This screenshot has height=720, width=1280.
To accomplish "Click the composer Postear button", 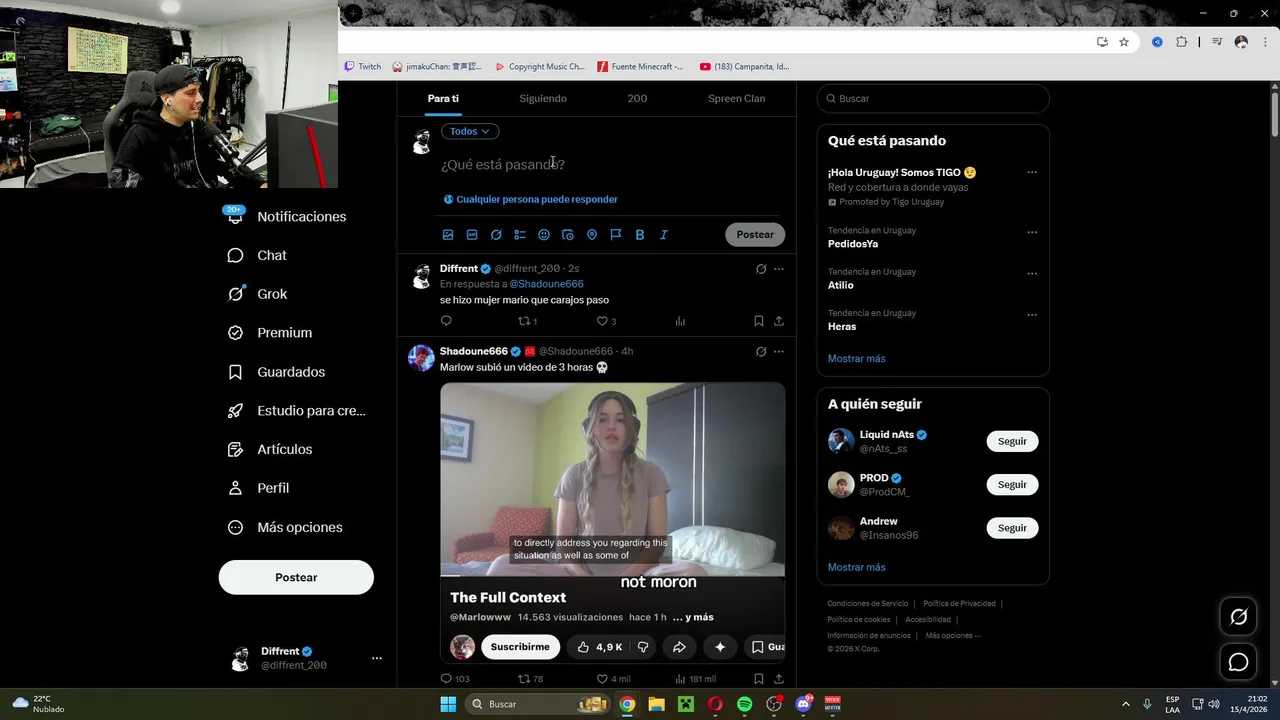I will [755, 234].
